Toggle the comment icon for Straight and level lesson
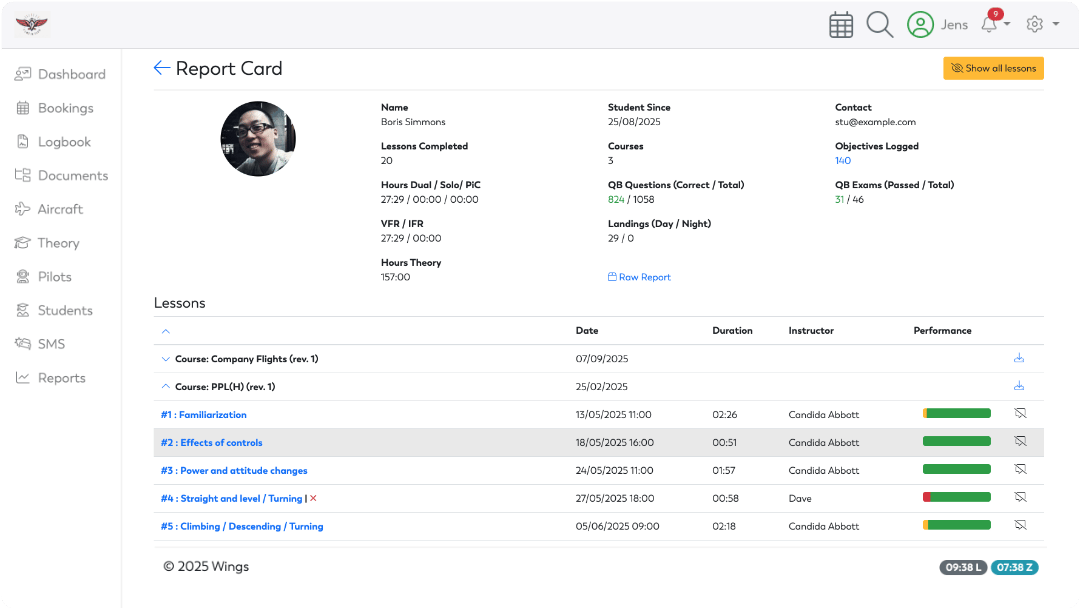The height and width of the screenshot is (608, 1080). point(1020,498)
